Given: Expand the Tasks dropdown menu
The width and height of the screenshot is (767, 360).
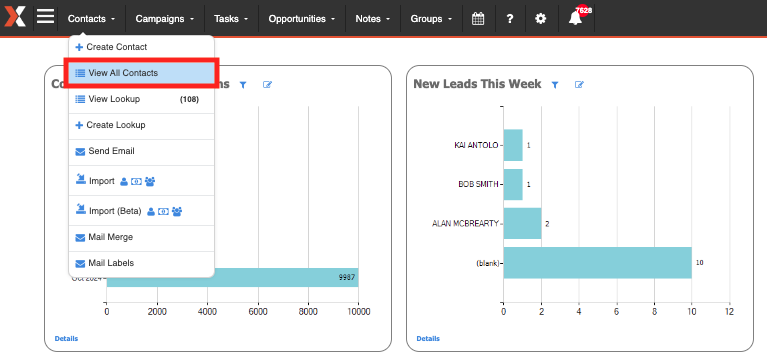Looking at the screenshot, I should [x=231, y=19].
